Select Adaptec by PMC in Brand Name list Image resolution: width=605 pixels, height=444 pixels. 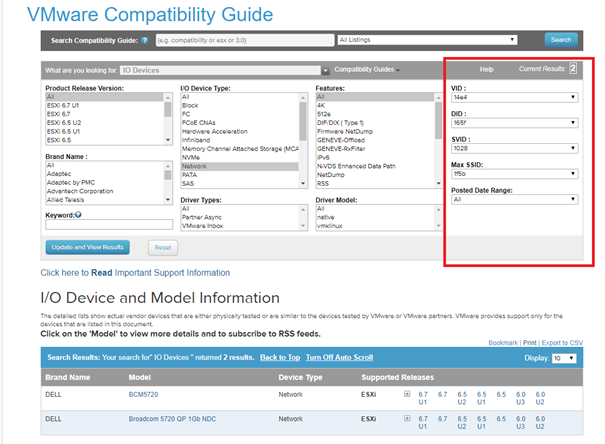pos(104,182)
